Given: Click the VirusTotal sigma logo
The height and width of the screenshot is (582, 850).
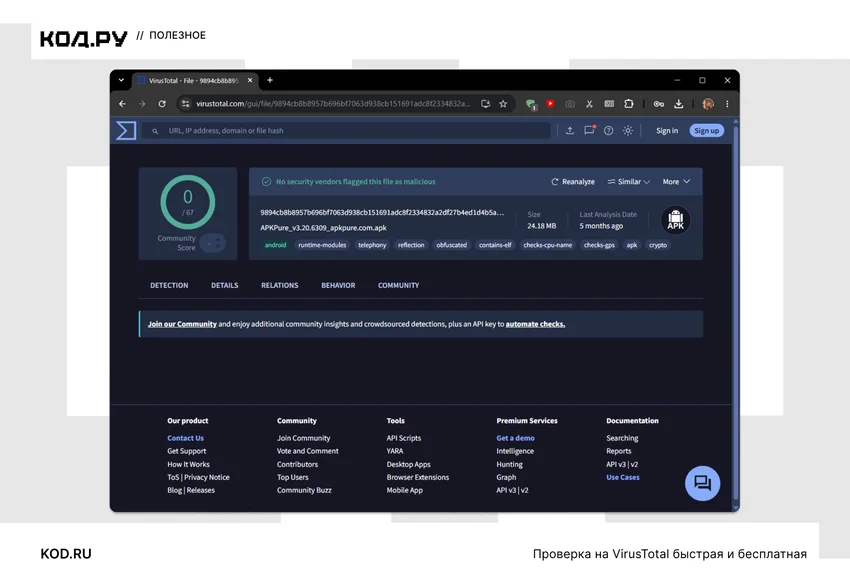Looking at the screenshot, I should point(126,131).
